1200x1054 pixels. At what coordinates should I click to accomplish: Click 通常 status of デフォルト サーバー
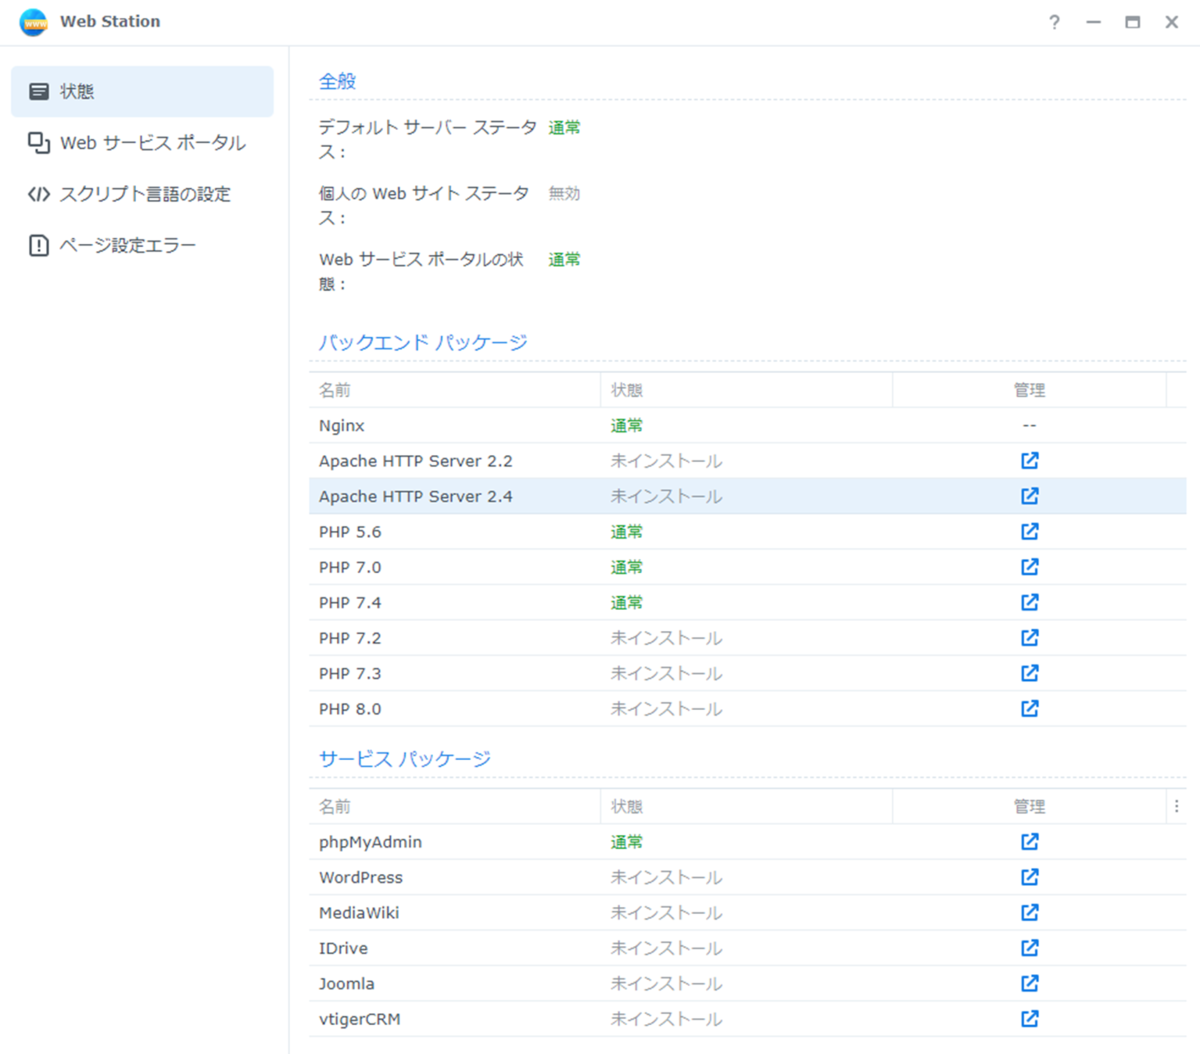coord(564,127)
